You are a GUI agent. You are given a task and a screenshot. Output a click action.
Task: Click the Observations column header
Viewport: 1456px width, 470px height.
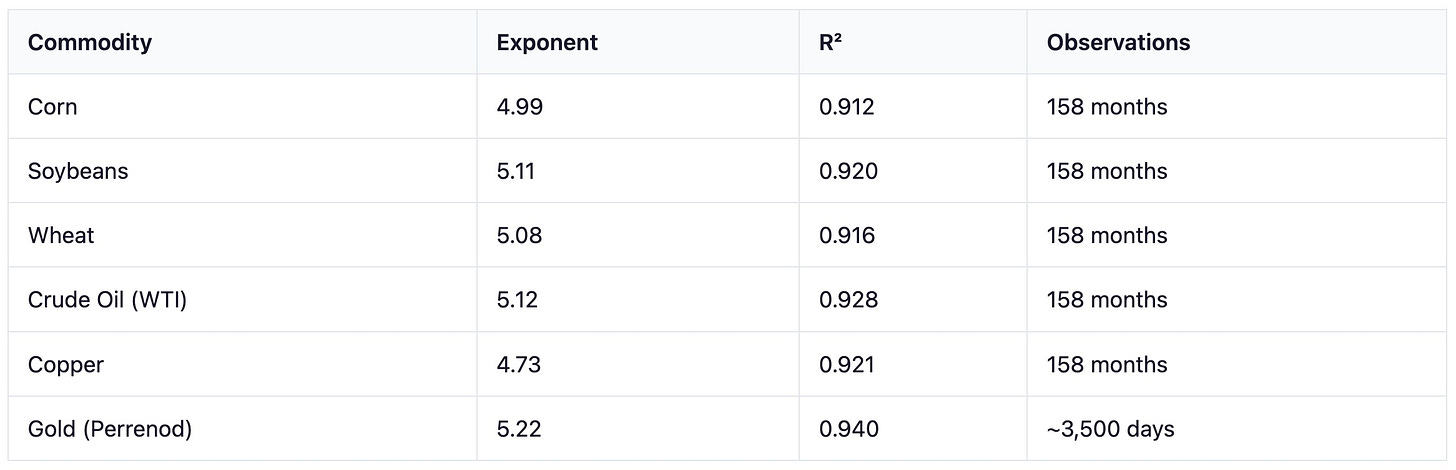point(1119,43)
